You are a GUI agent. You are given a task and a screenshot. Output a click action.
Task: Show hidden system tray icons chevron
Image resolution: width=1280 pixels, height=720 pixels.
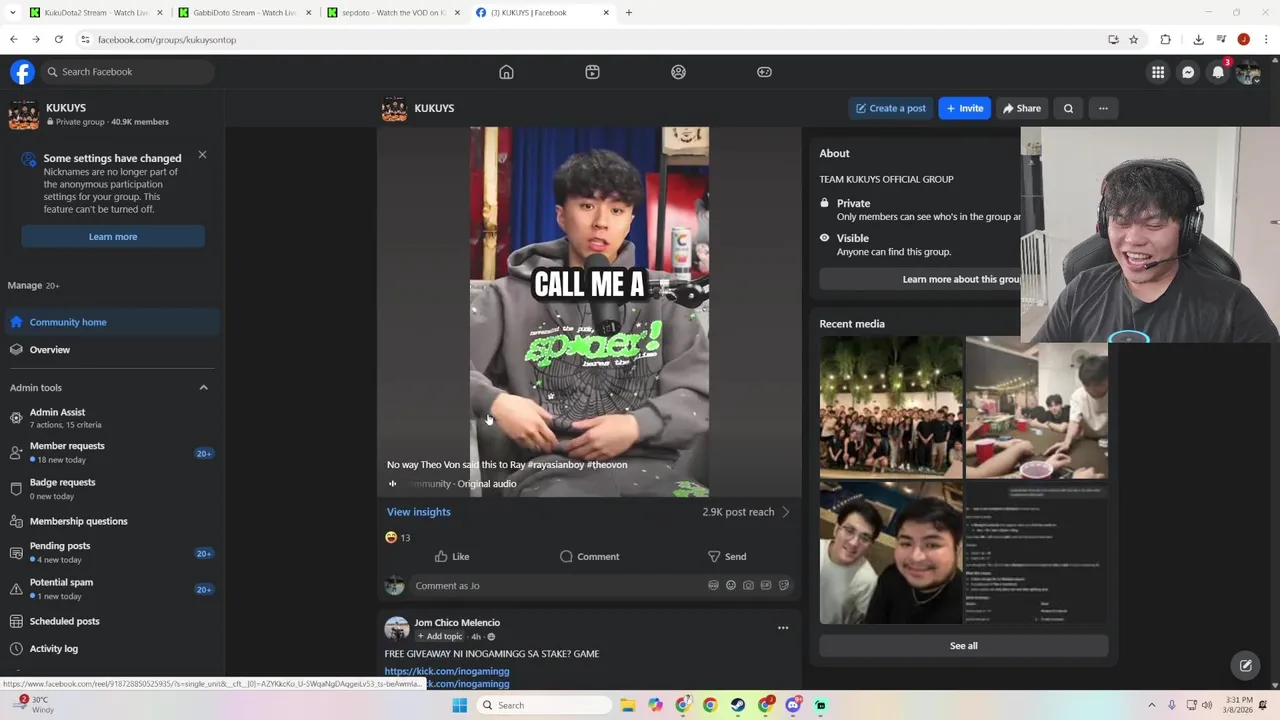click(x=1151, y=705)
